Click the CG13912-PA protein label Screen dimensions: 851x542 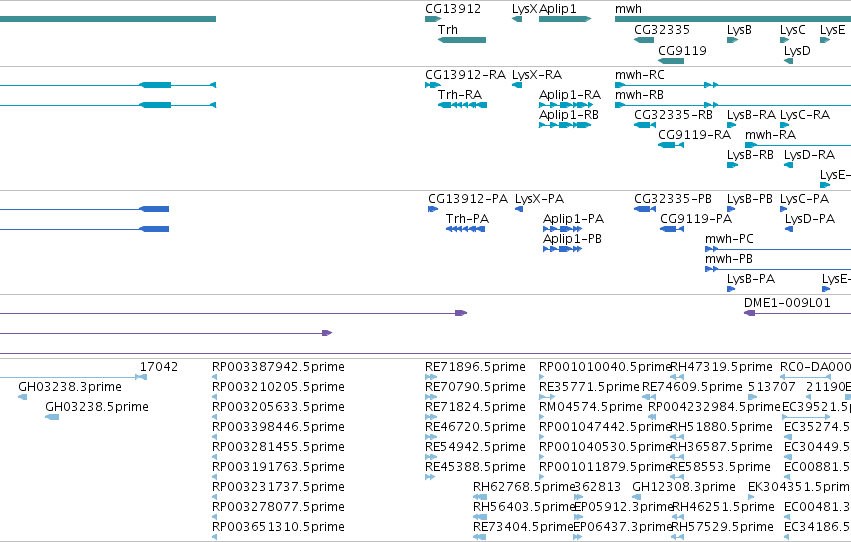pyautogui.click(x=468, y=199)
